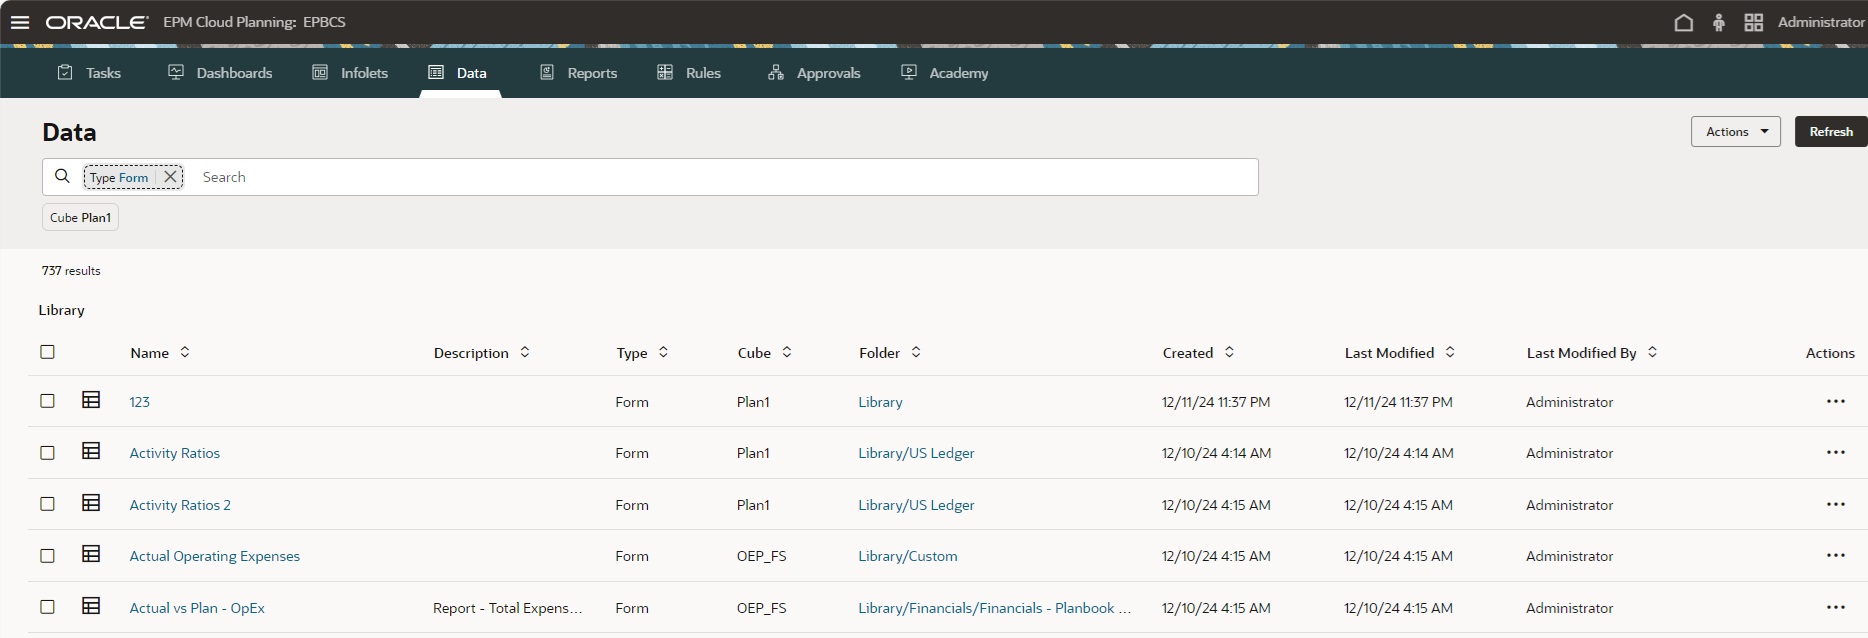The width and height of the screenshot is (1868, 638).
Task: Click in the Search input field
Action: coord(725,177)
